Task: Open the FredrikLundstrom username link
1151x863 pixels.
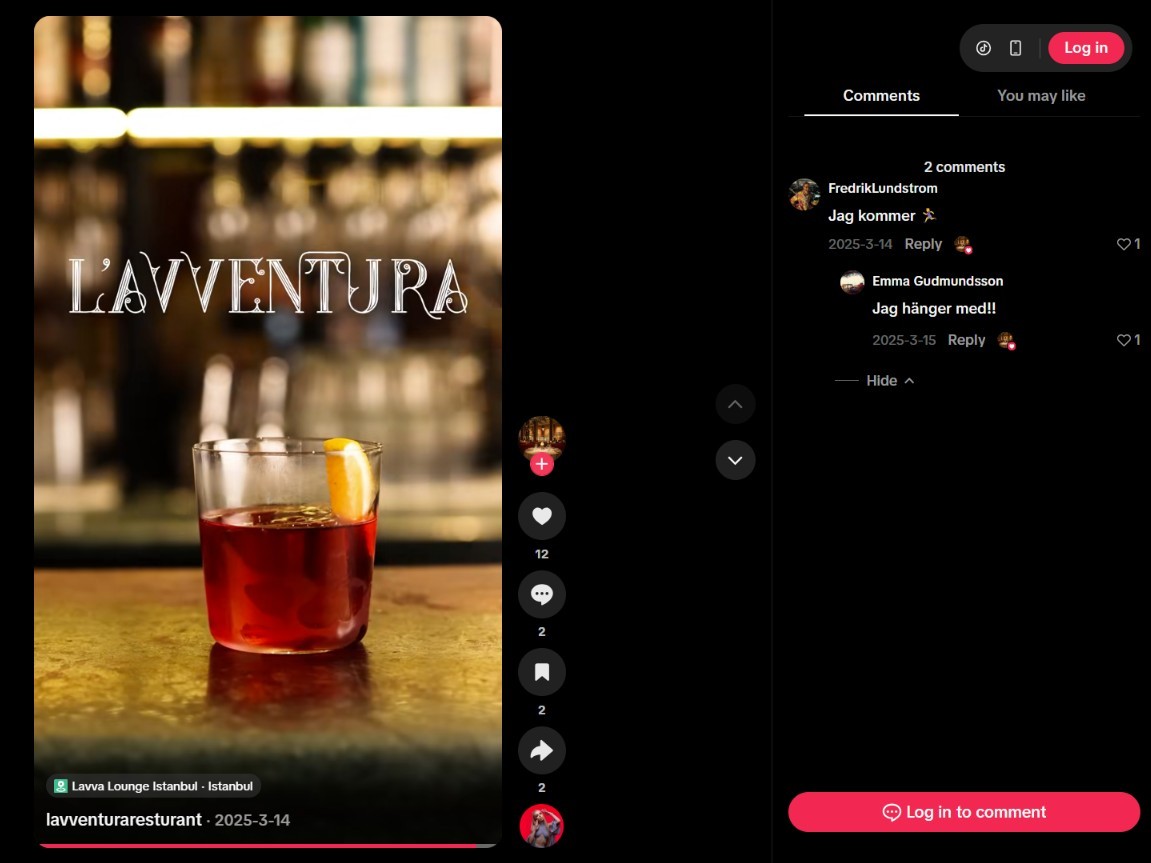Action: point(882,188)
